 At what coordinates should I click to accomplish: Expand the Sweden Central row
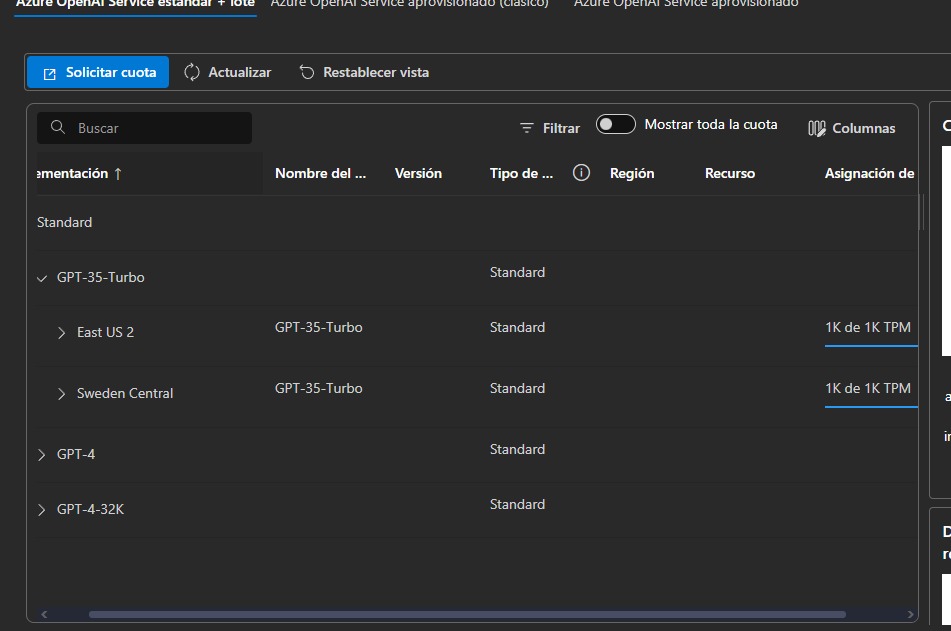(x=61, y=394)
